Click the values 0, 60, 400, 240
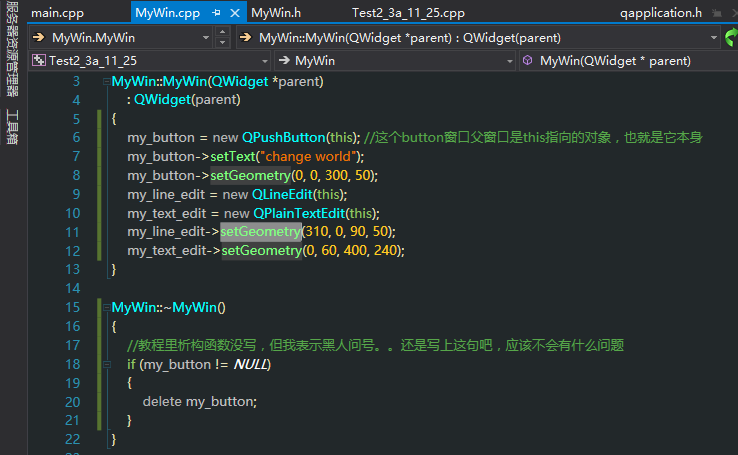 352,250
